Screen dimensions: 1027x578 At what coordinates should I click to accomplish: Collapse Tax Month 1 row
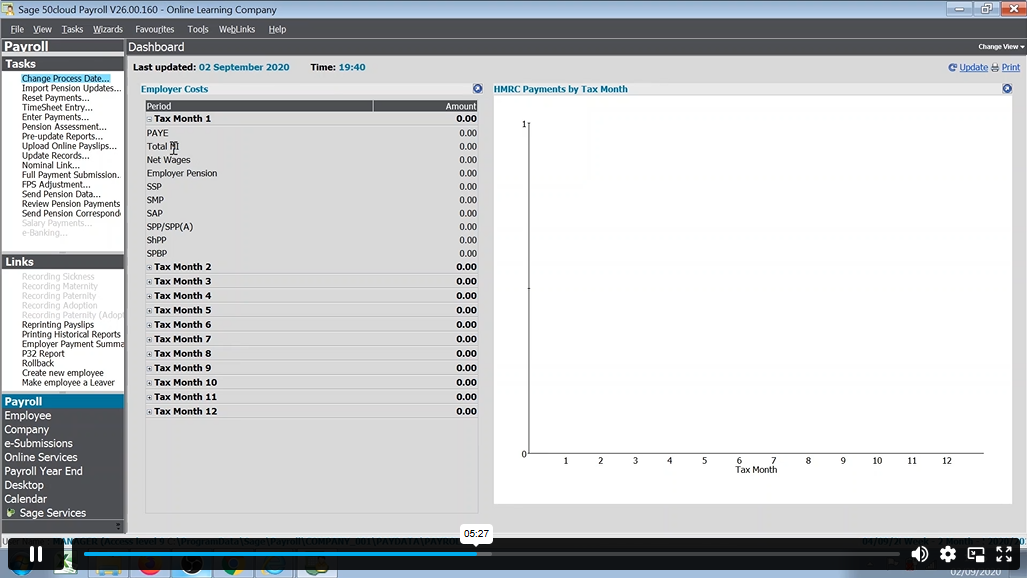pos(150,119)
